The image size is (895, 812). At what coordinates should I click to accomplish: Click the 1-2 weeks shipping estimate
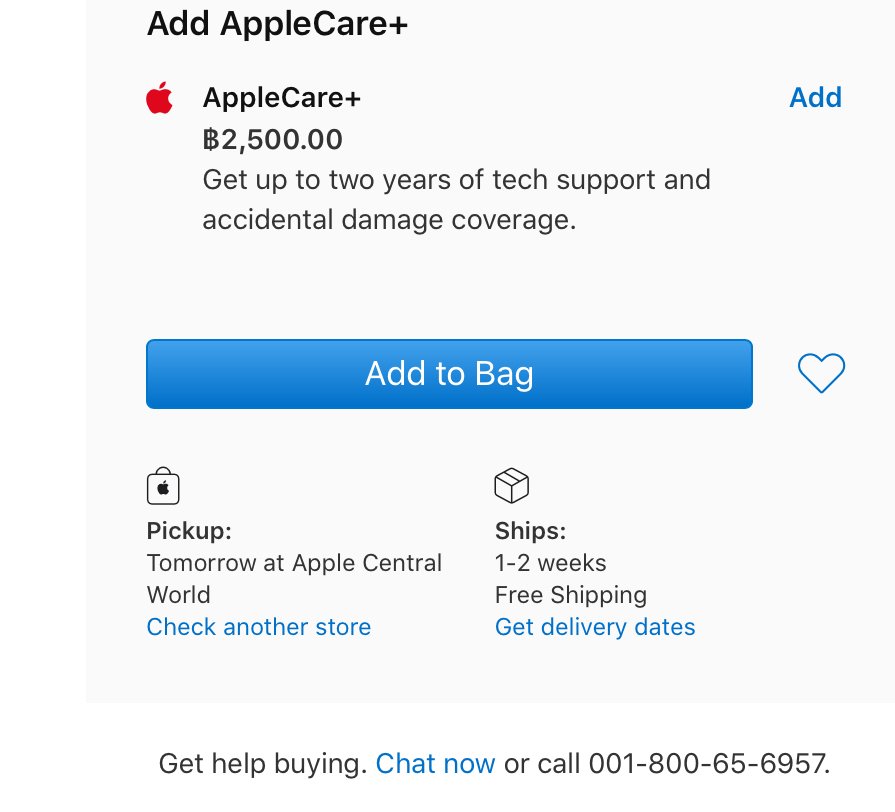pyautogui.click(x=550, y=563)
